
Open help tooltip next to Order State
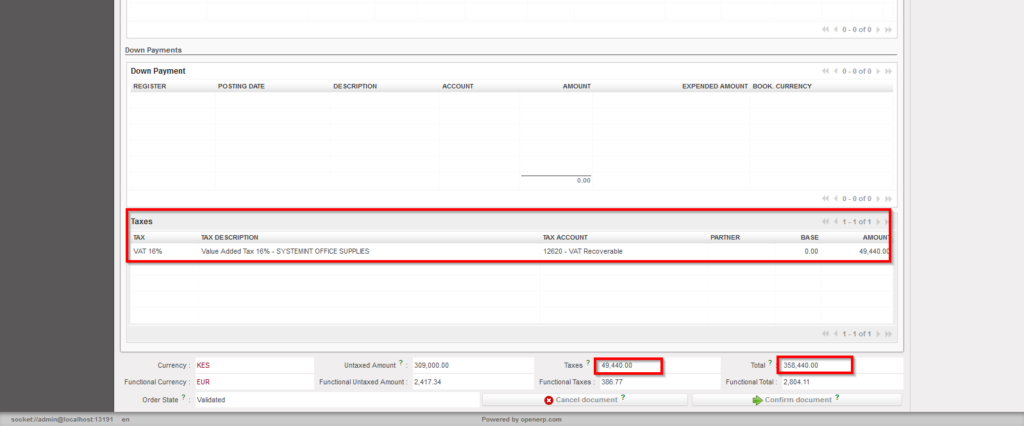click(x=184, y=398)
